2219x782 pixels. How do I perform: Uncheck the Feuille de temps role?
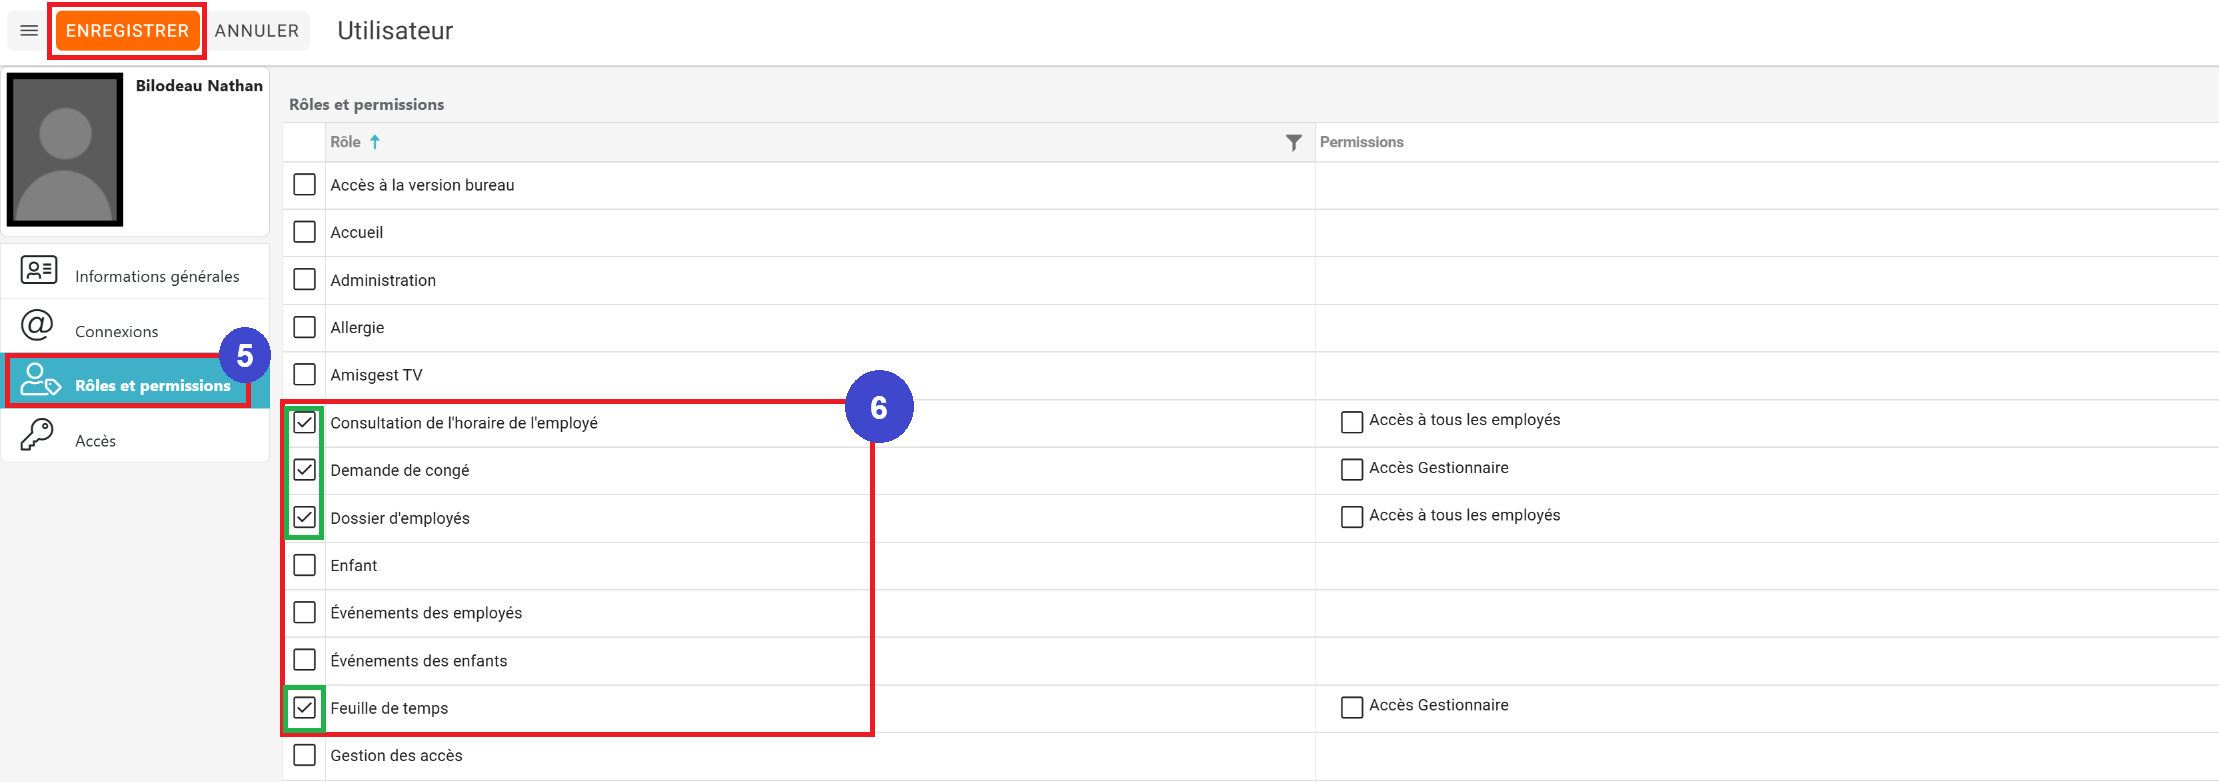pyautogui.click(x=305, y=708)
